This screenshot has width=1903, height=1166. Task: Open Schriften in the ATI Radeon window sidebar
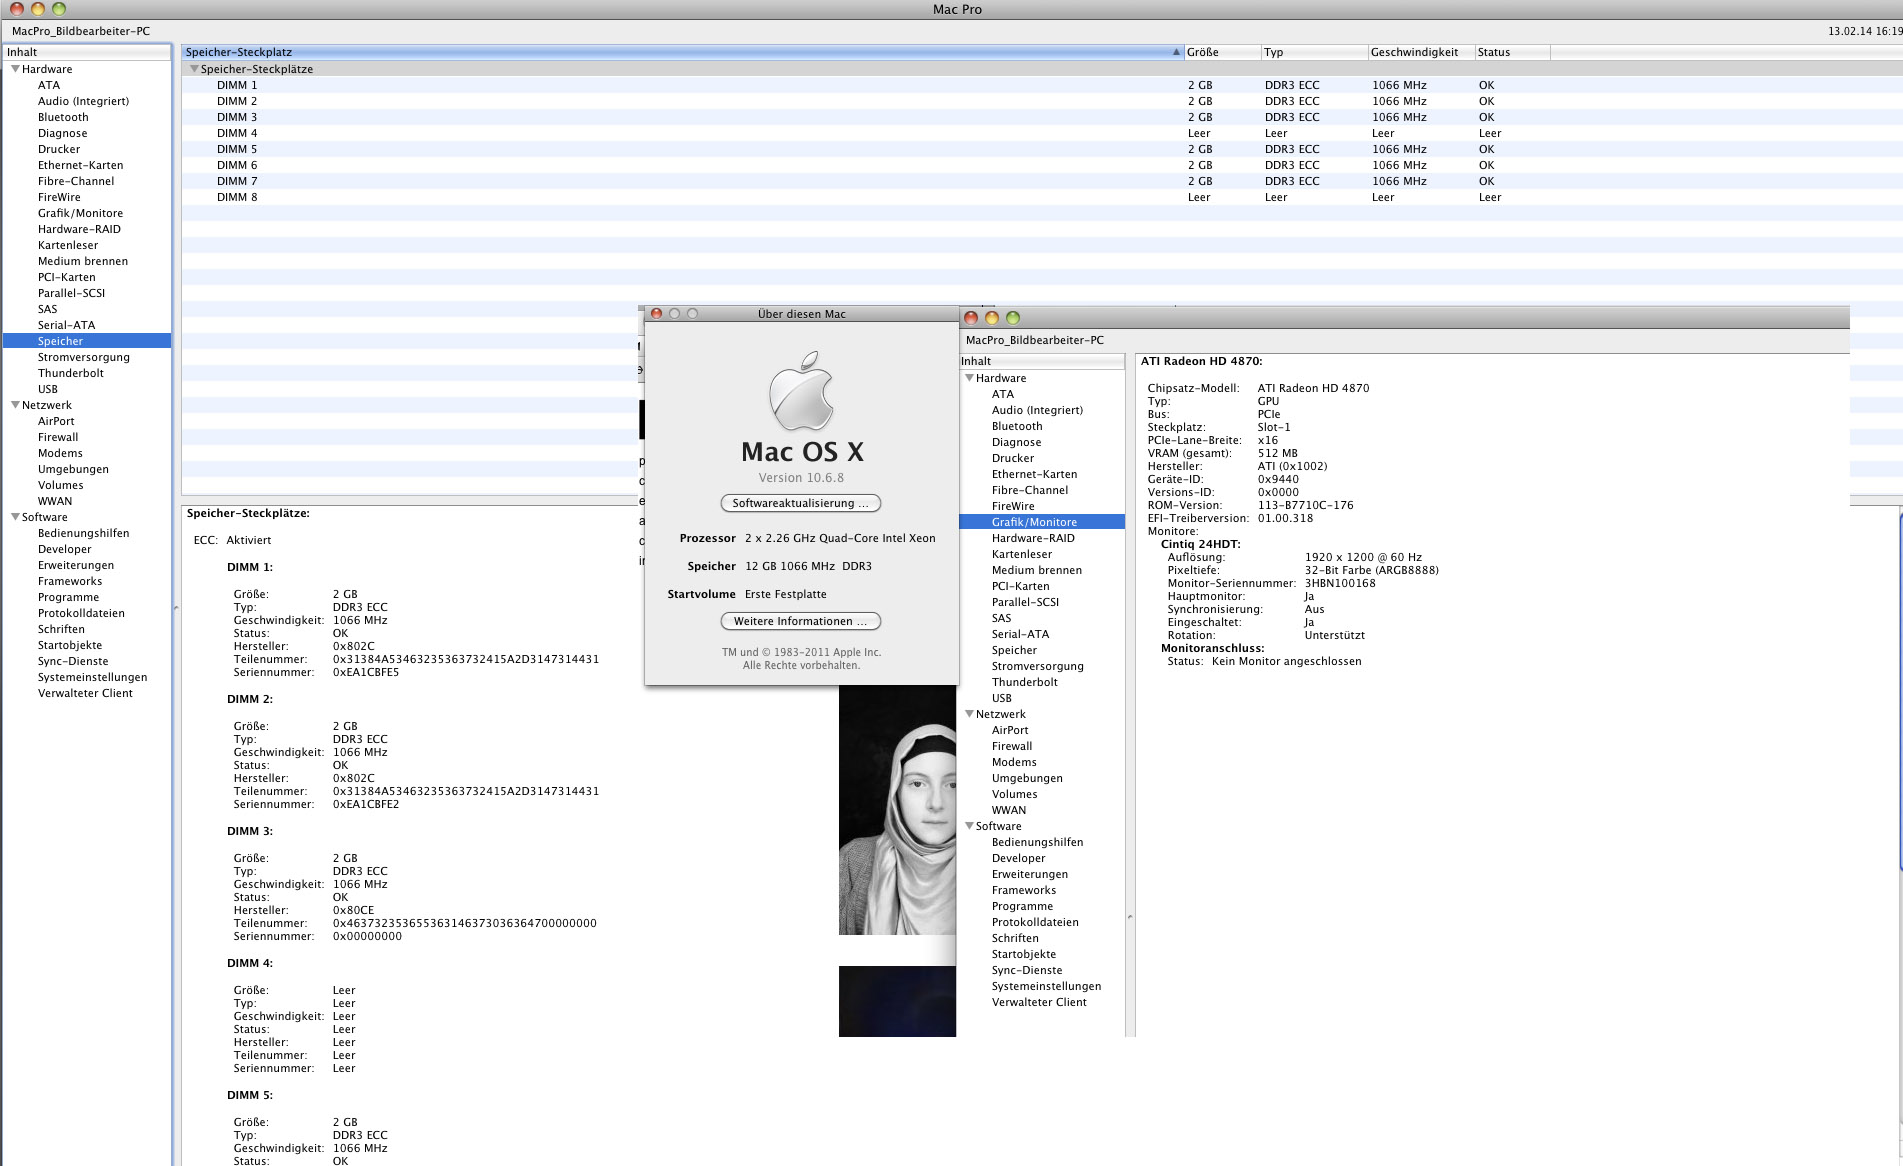pyautogui.click(x=1015, y=938)
